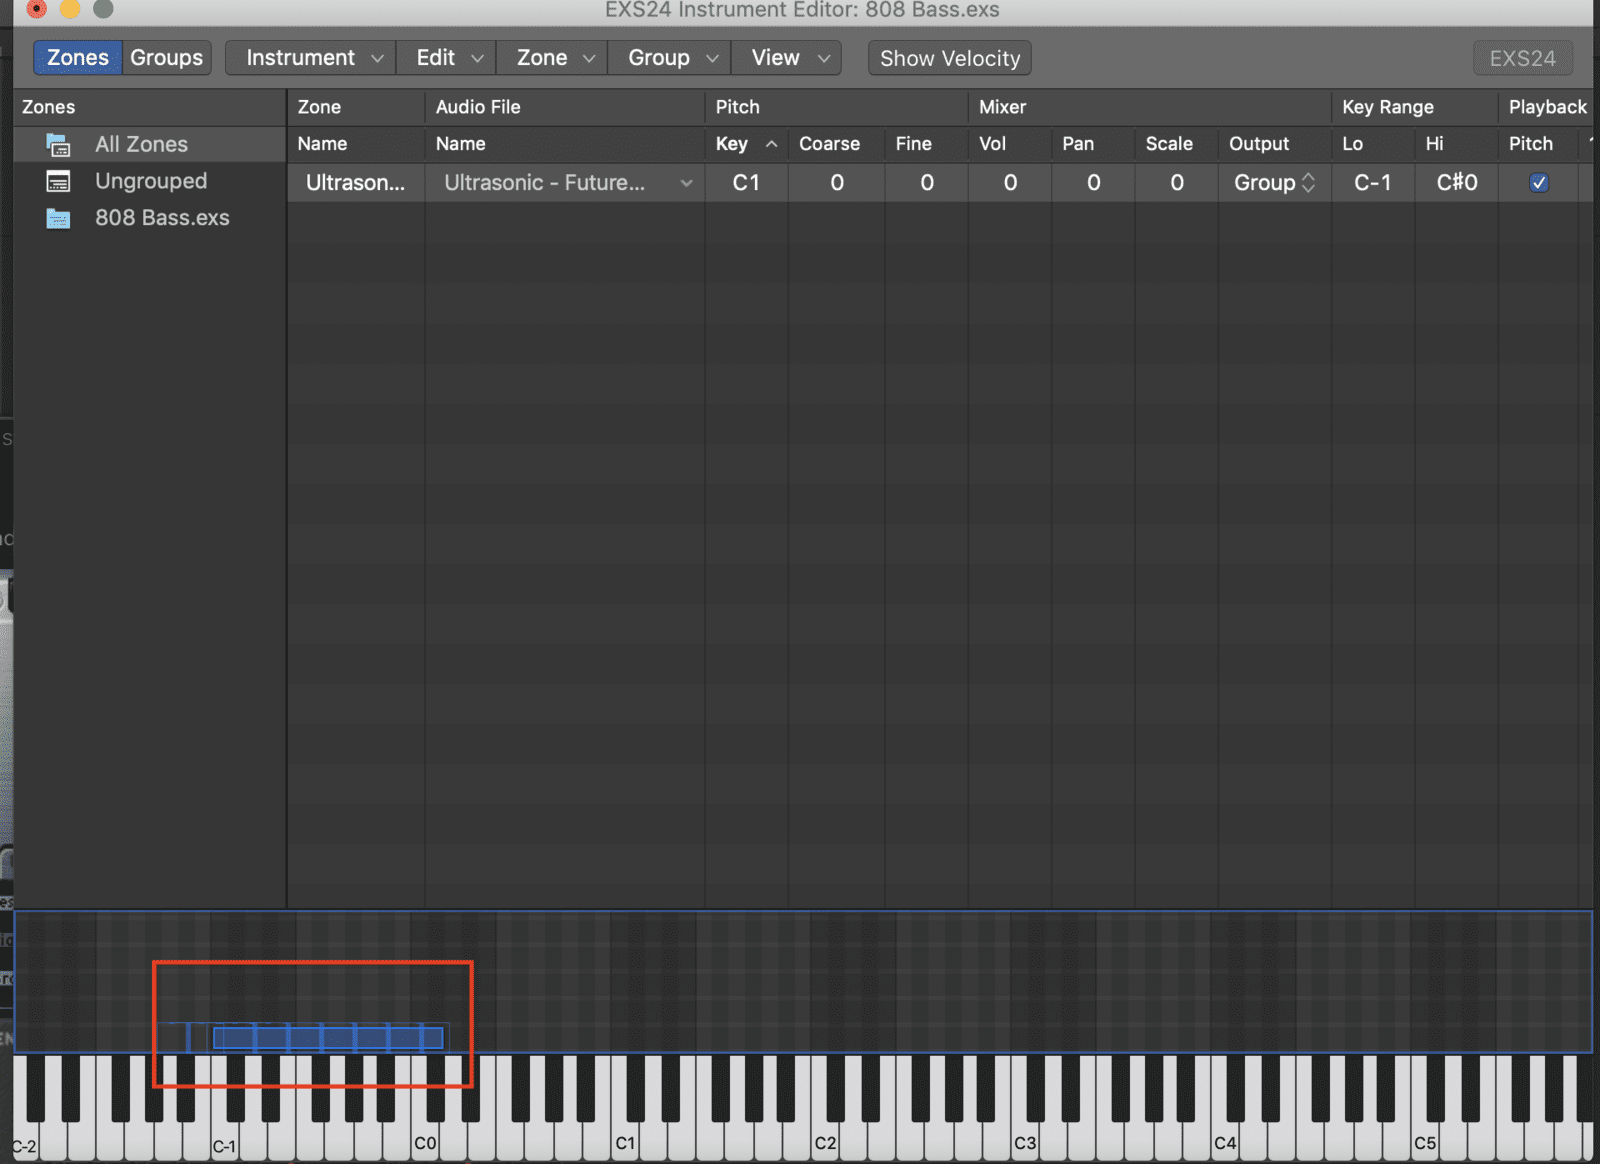Click the Ungrouped list icon
Viewport: 1600px width, 1164px height.
[x=58, y=182]
